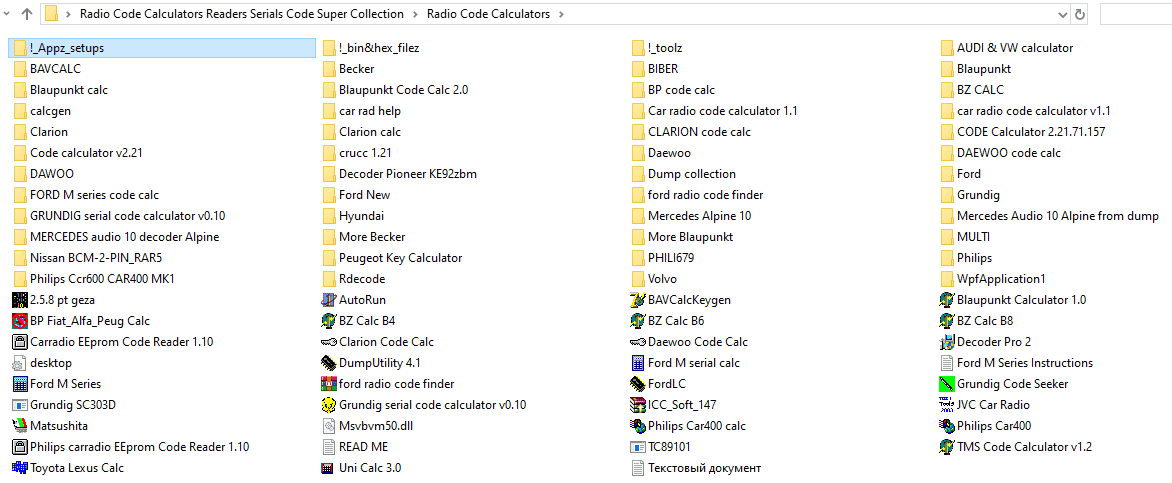
Task: Select the Rdecode folder
Action: [354, 279]
